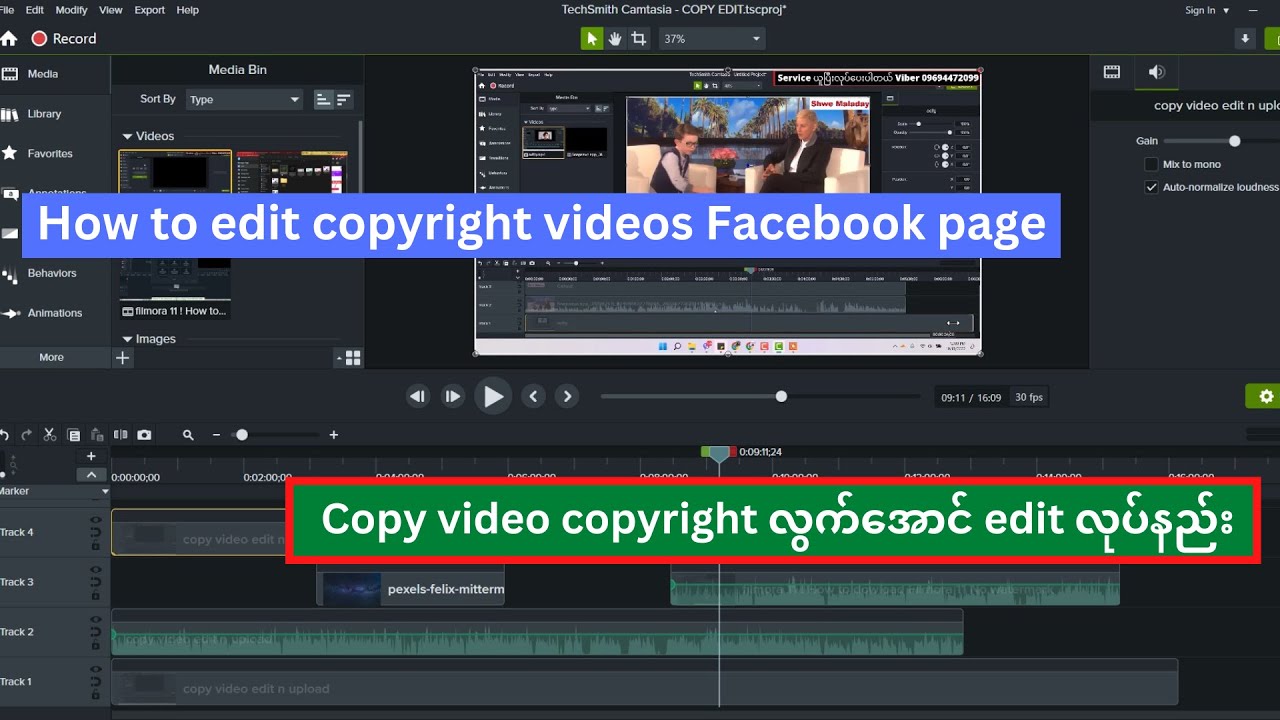1280x720 pixels.
Task: Enable the Mix to mono checkbox
Action: [x=1151, y=164]
